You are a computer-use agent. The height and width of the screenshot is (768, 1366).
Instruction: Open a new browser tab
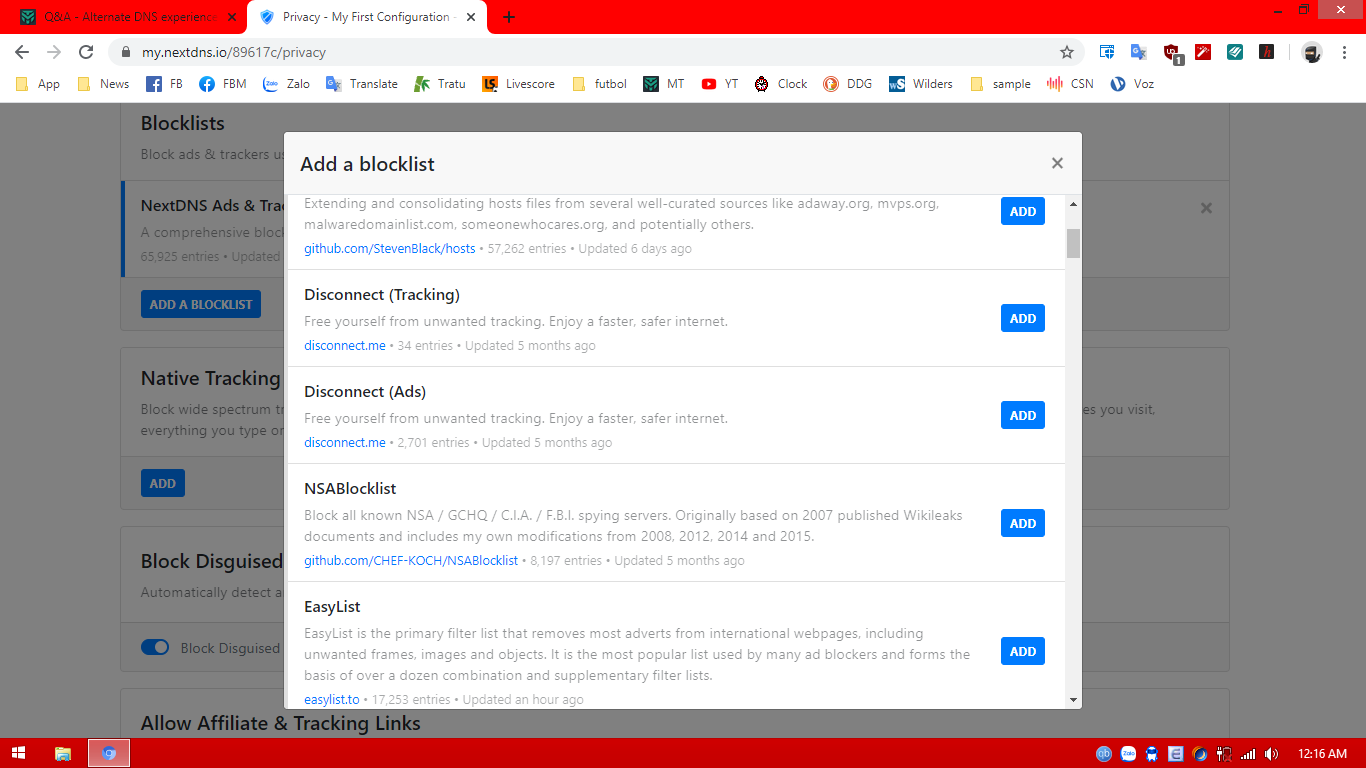[509, 17]
